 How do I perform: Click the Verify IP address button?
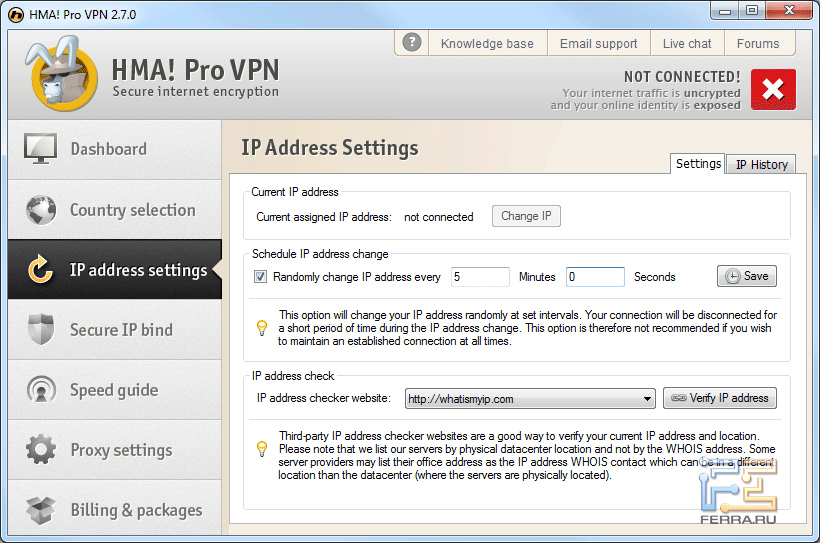(719, 398)
